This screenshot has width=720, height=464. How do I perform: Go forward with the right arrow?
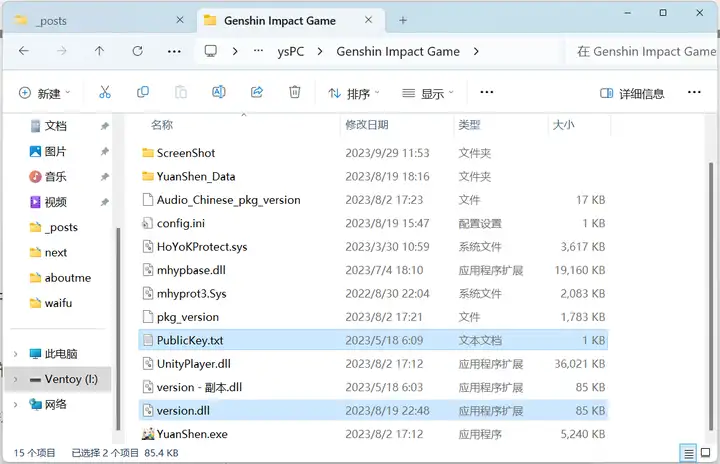62,51
